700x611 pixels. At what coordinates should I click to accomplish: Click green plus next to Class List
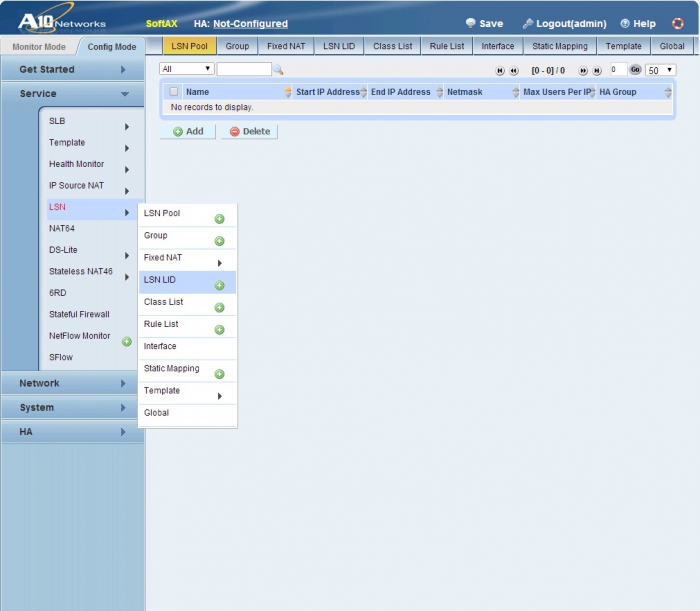pyautogui.click(x=219, y=308)
